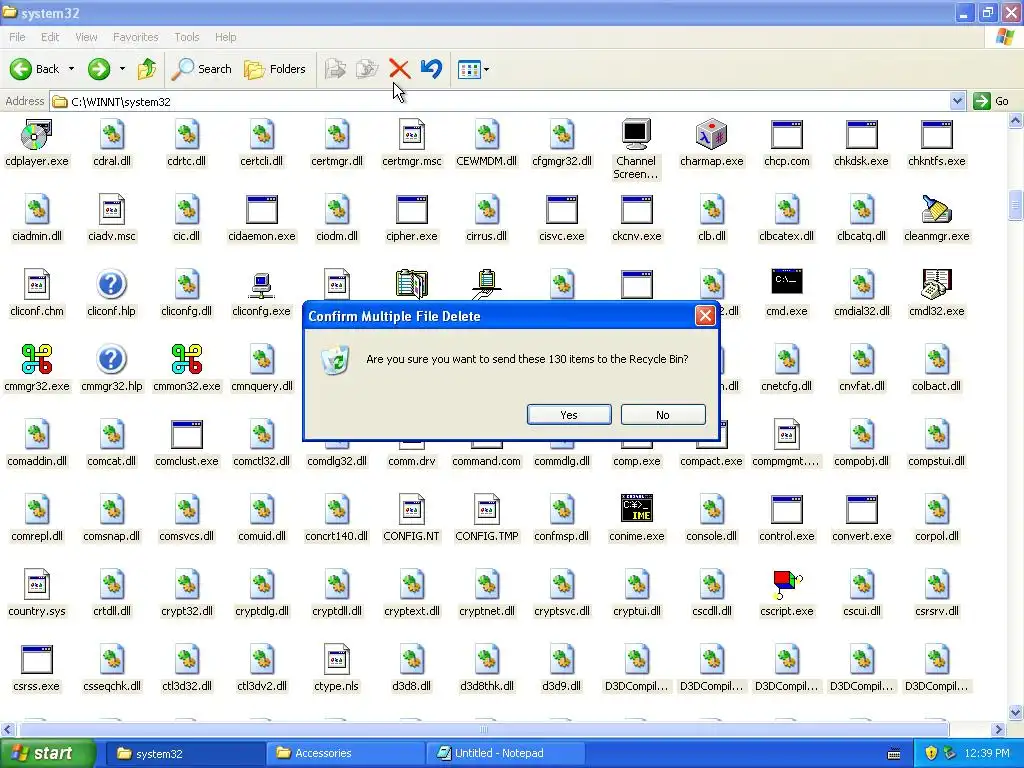Click the security shield tray icon
The image size is (1024, 768).
[931, 753]
